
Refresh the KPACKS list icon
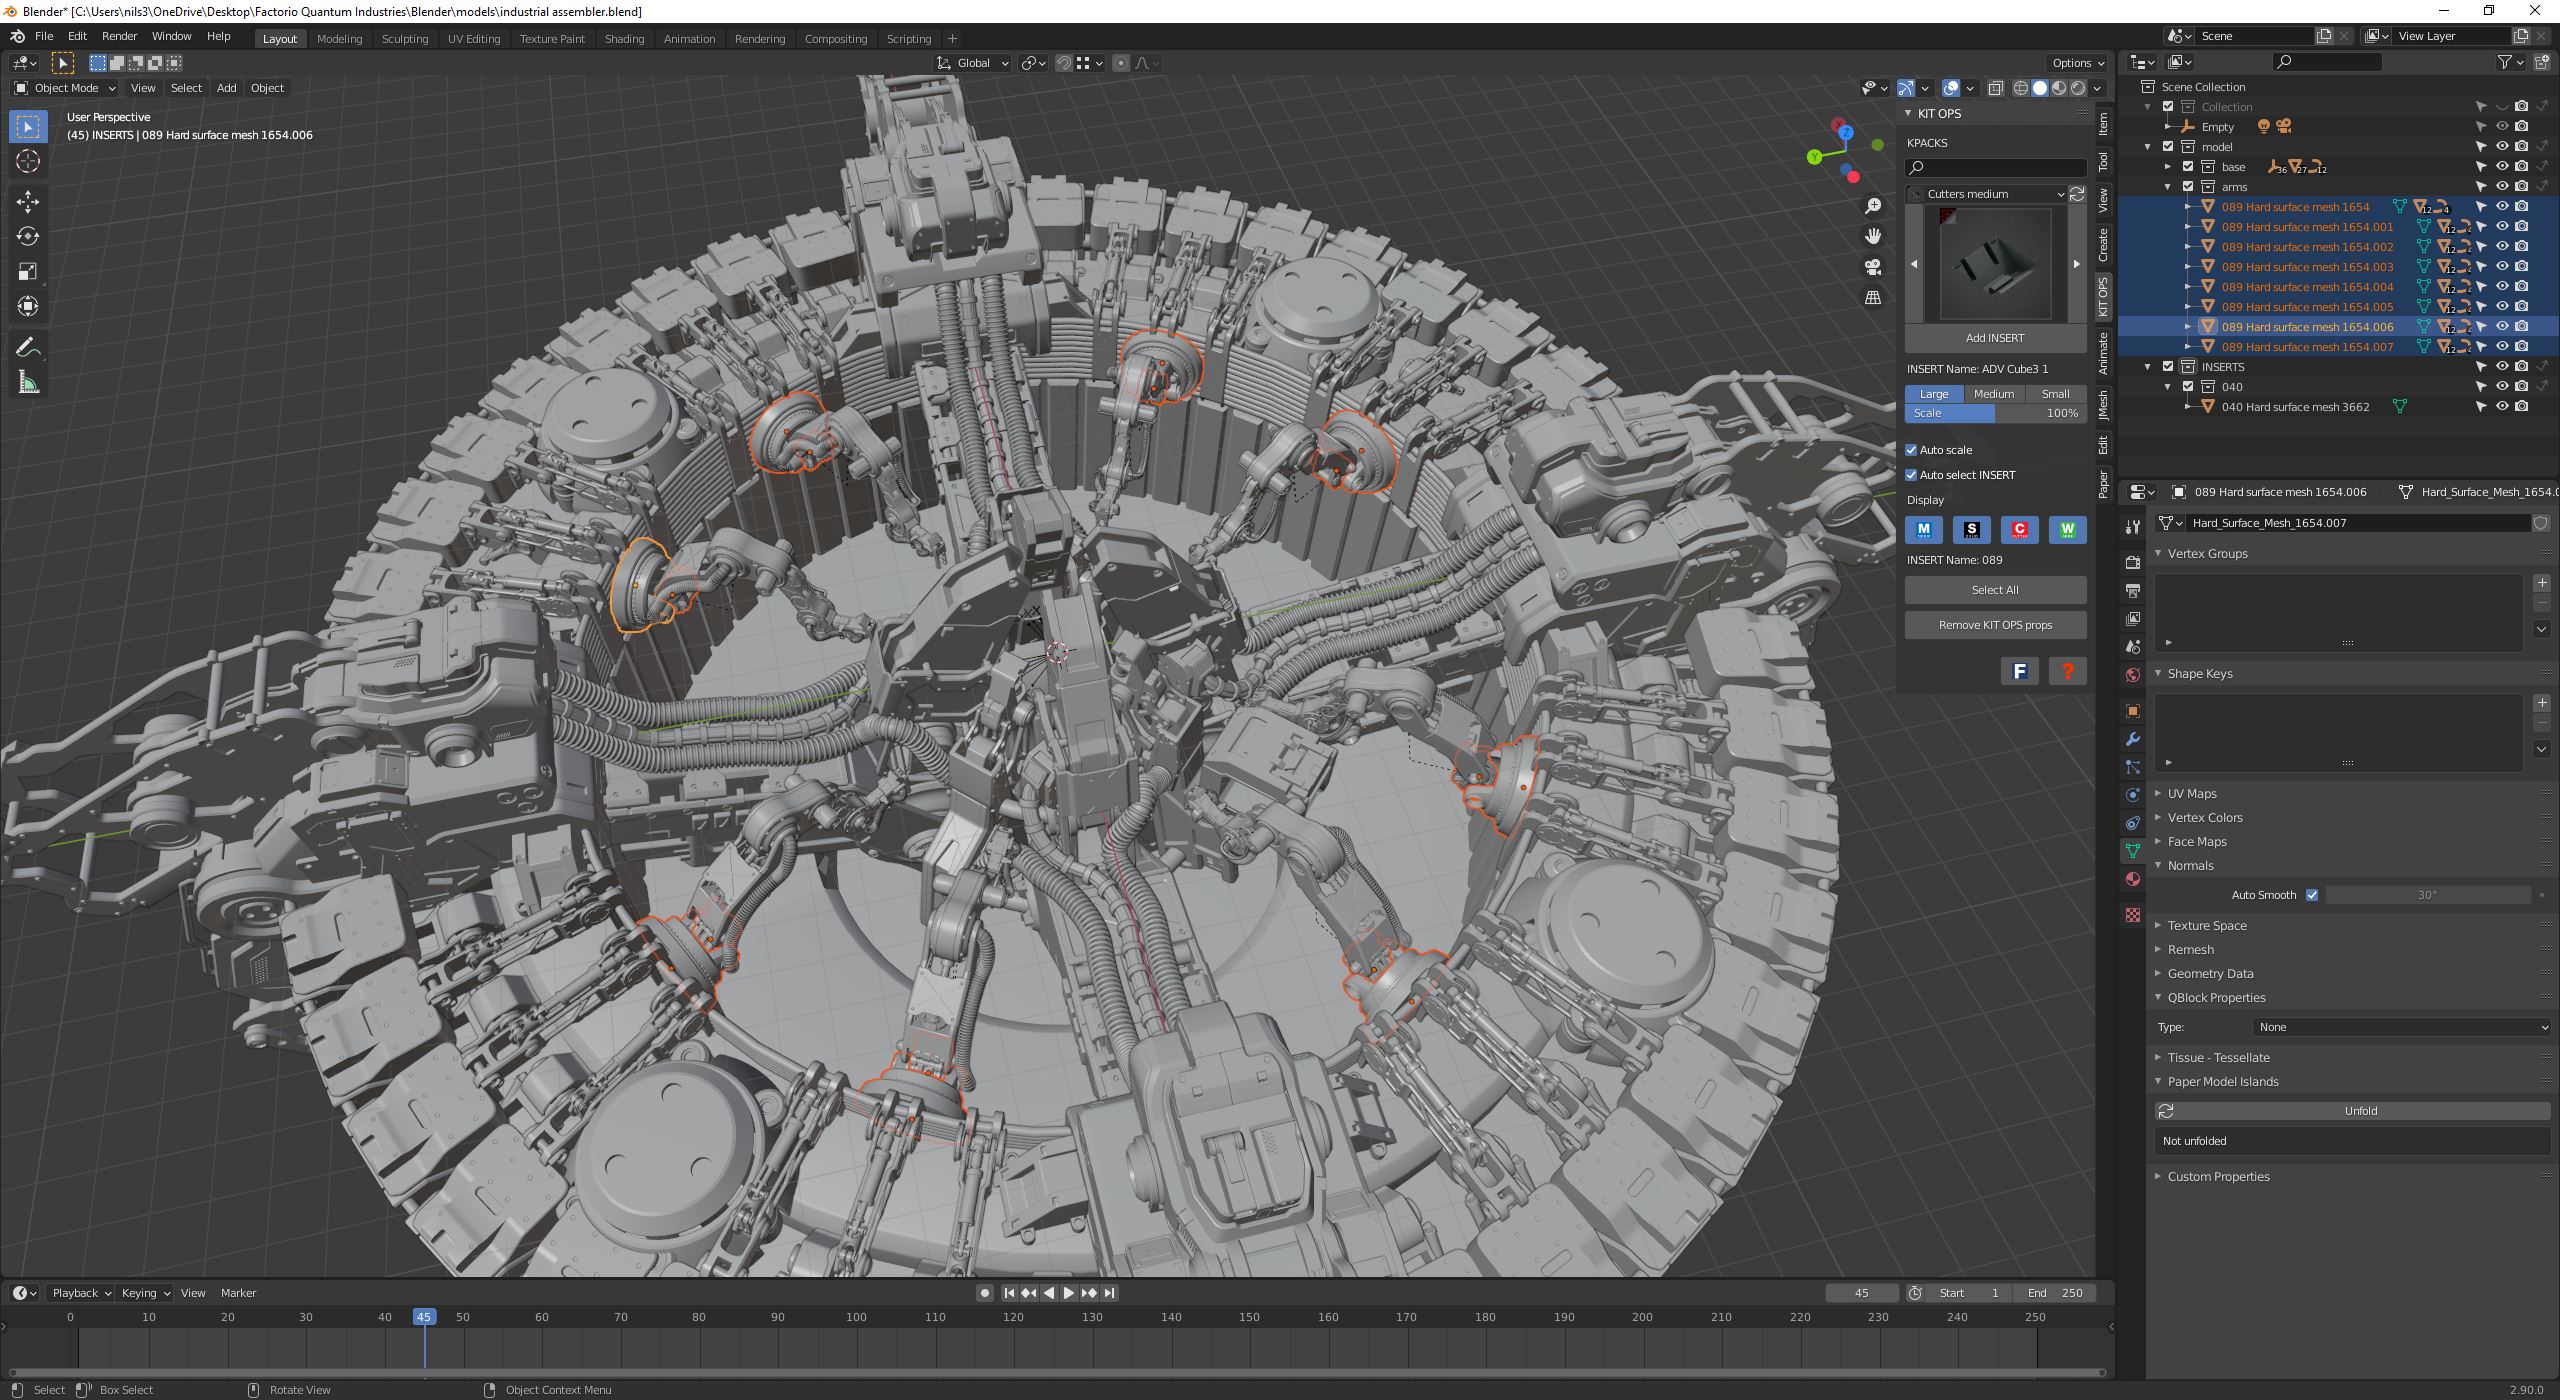2078,194
